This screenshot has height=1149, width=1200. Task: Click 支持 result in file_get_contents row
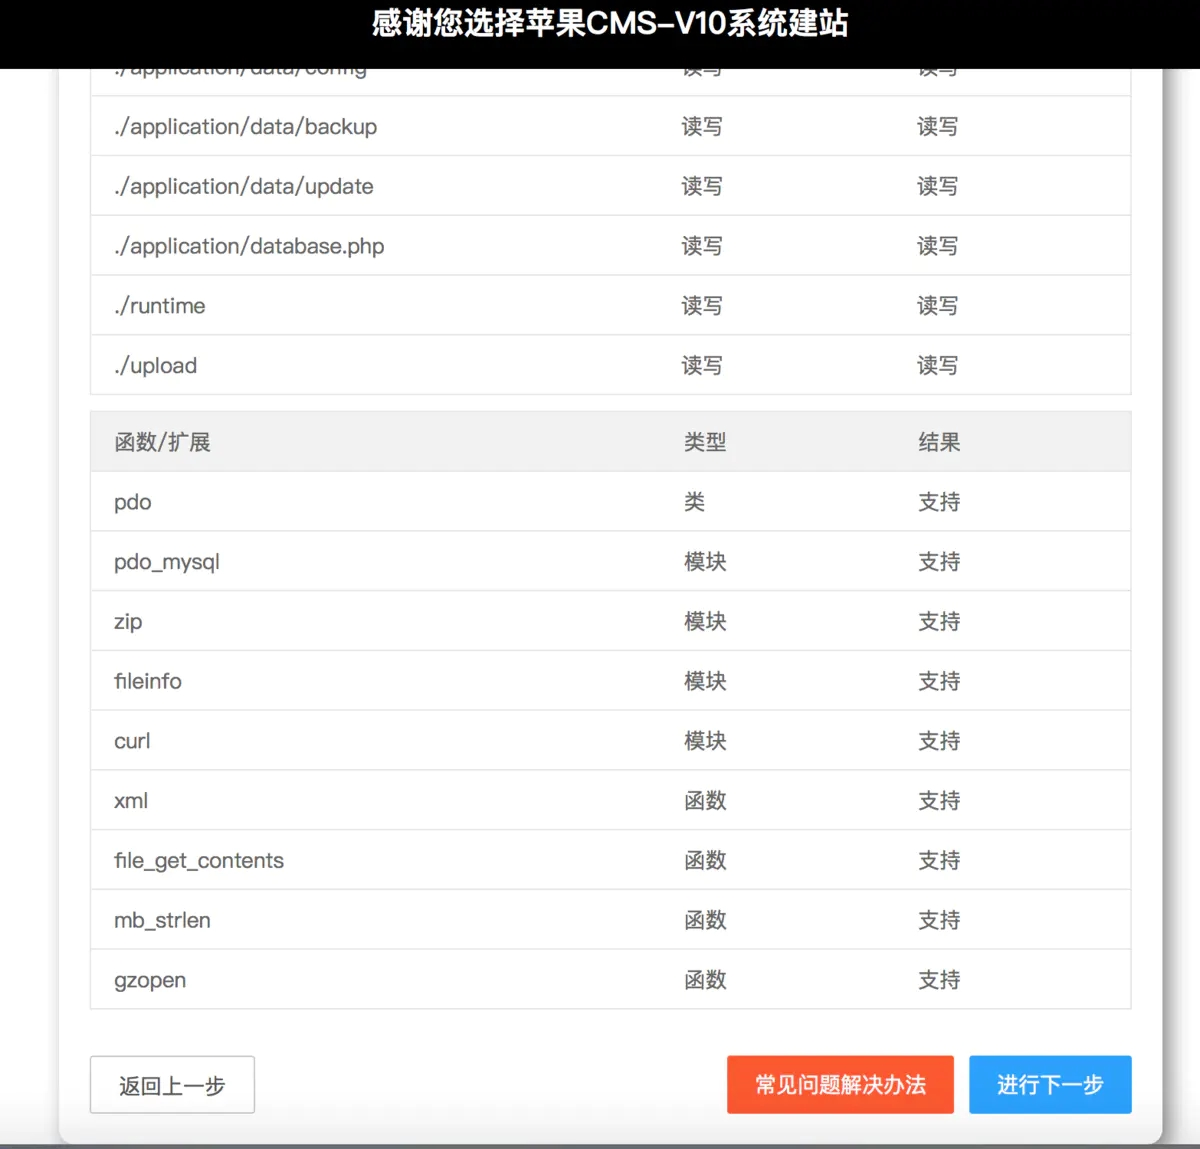(x=939, y=861)
